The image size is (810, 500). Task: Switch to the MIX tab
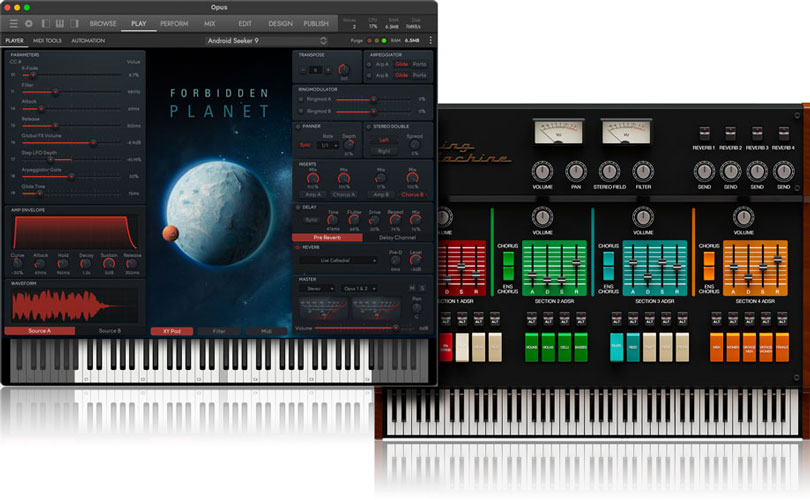[x=209, y=24]
